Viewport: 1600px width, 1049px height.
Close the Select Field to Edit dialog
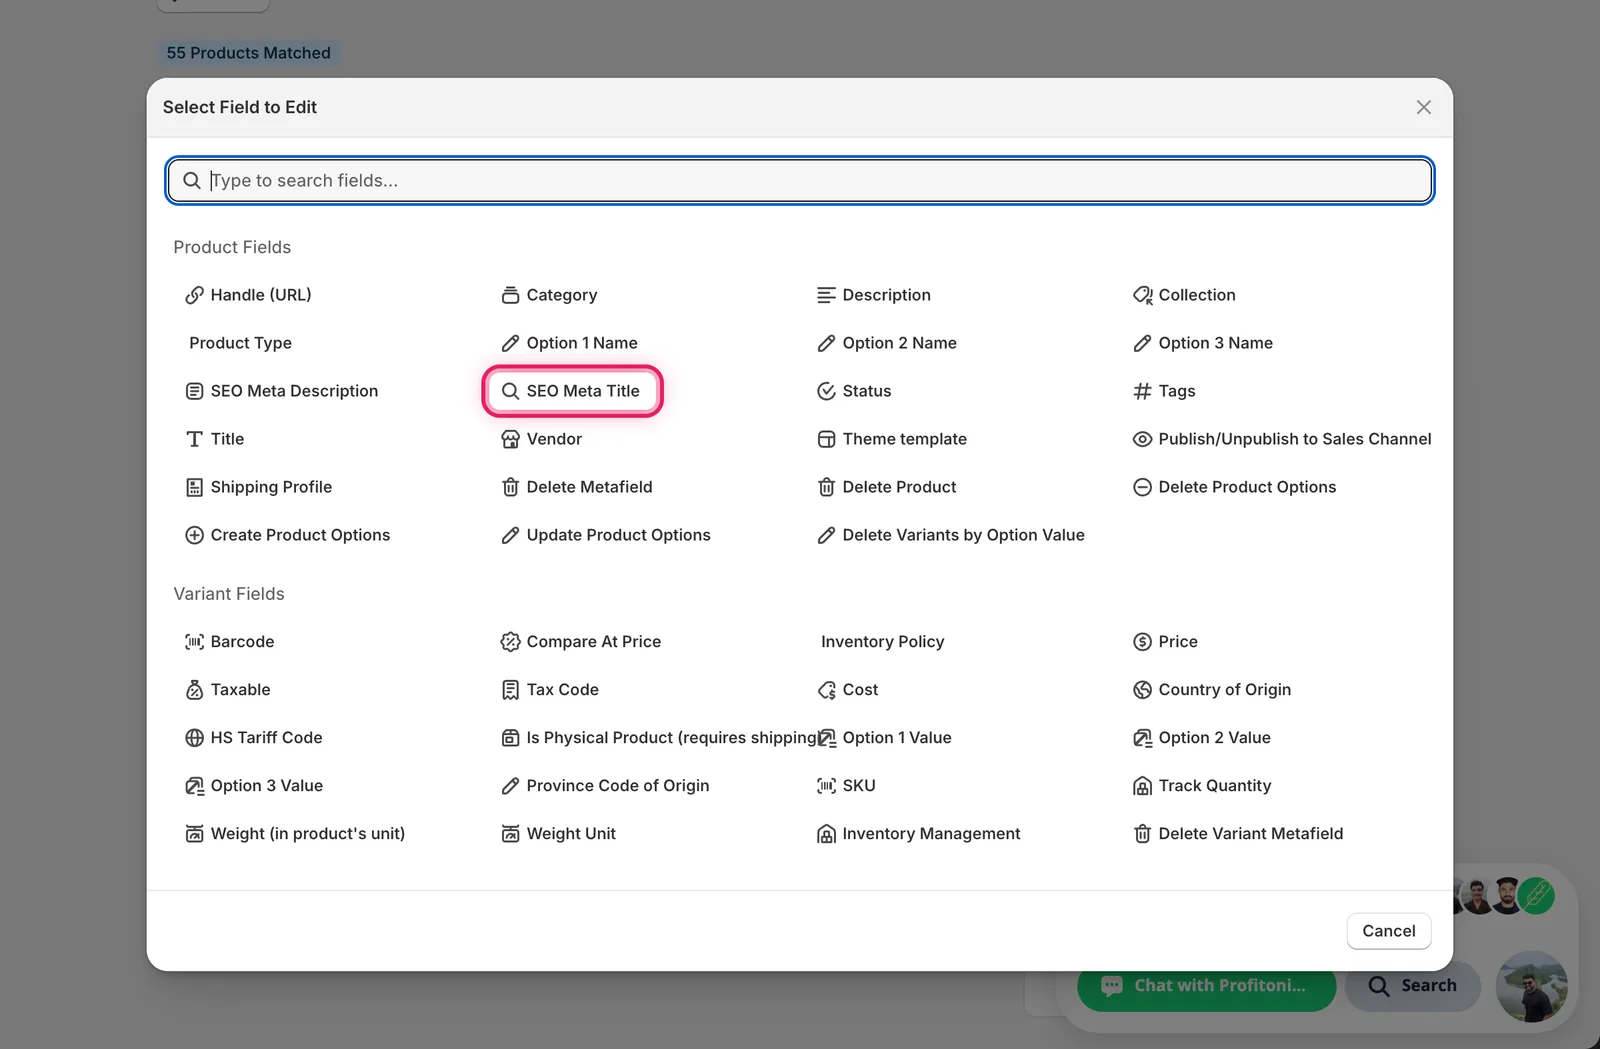1424,107
